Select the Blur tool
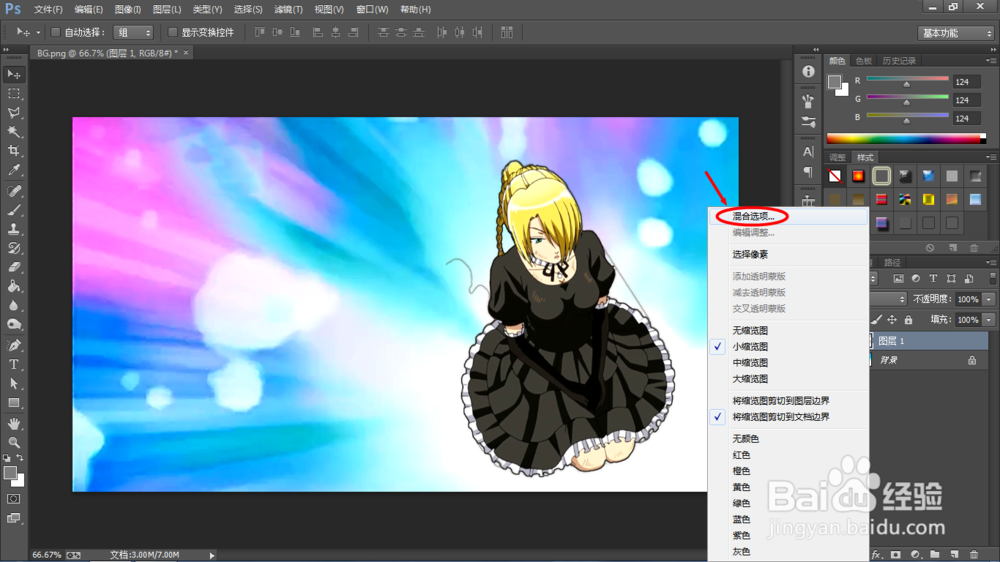Viewport: 1000px width, 562px height. pos(13,306)
